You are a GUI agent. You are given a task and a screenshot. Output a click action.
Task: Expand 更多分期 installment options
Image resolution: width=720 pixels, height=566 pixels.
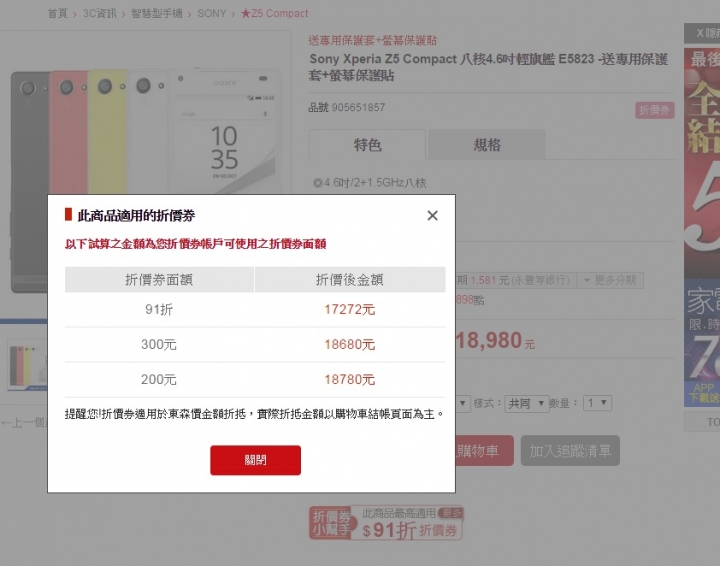click(610, 280)
